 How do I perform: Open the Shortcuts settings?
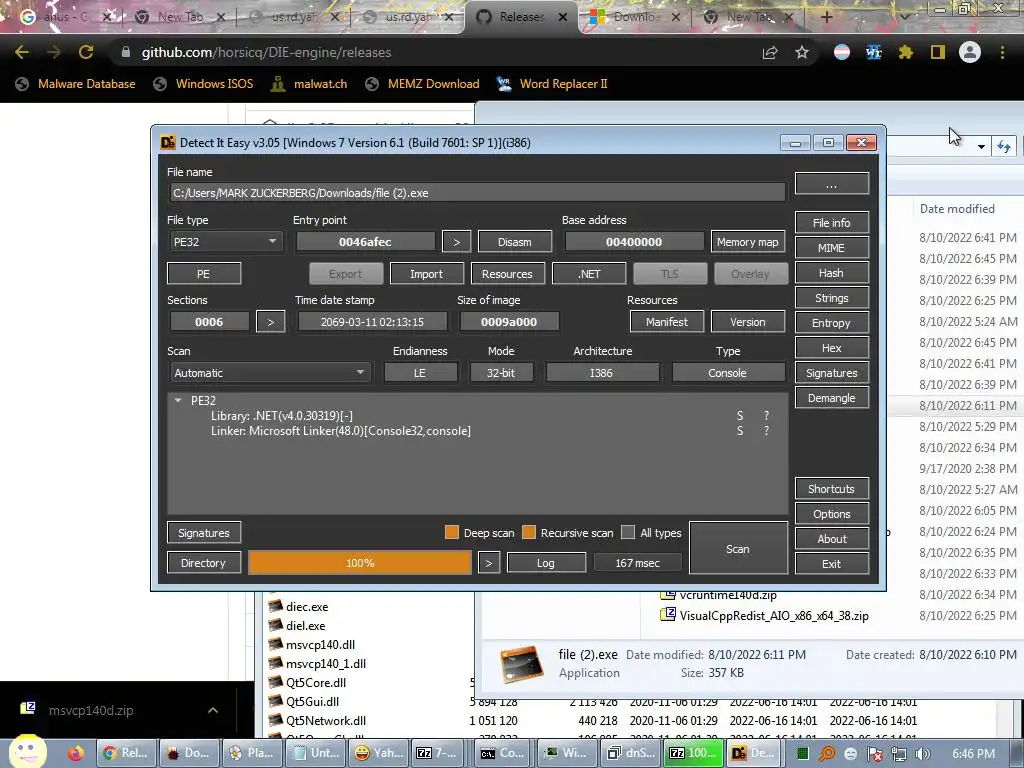(x=831, y=488)
